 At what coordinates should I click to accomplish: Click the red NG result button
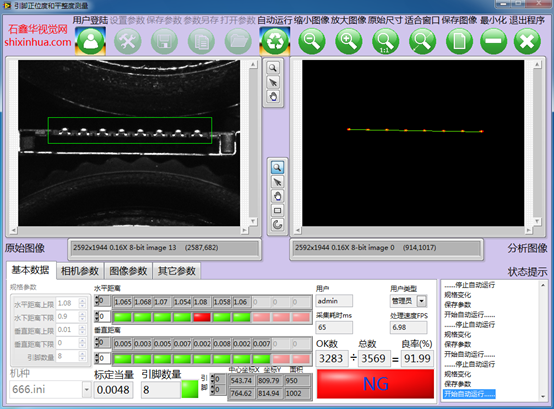pos(375,384)
